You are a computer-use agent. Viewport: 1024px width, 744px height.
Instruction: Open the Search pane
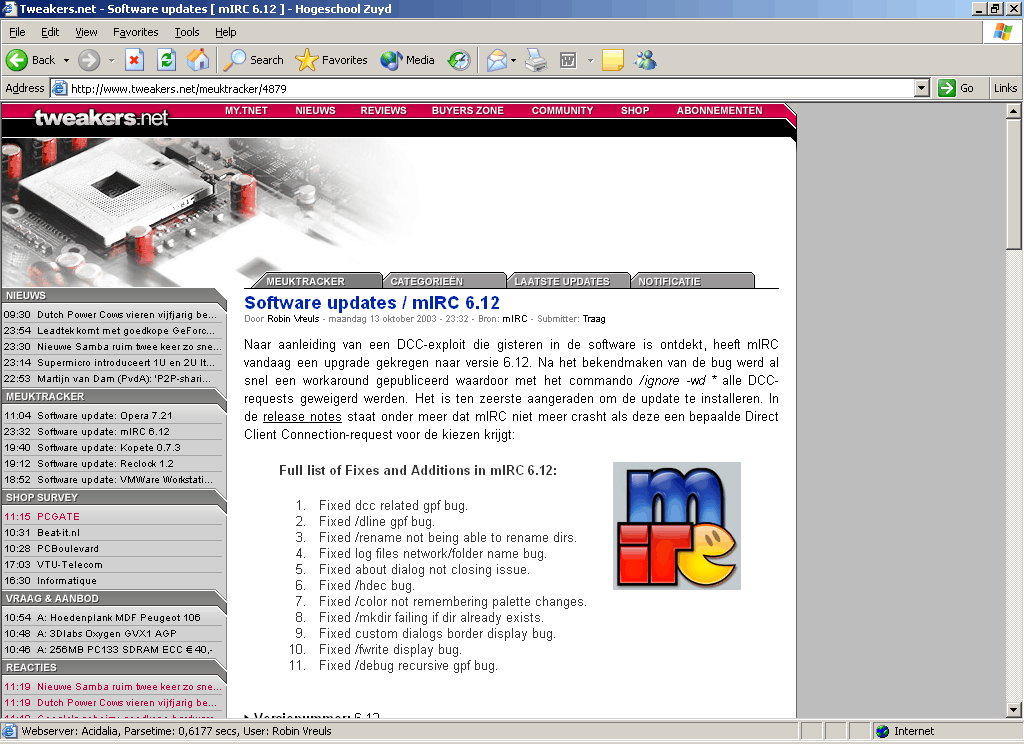[253, 60]
